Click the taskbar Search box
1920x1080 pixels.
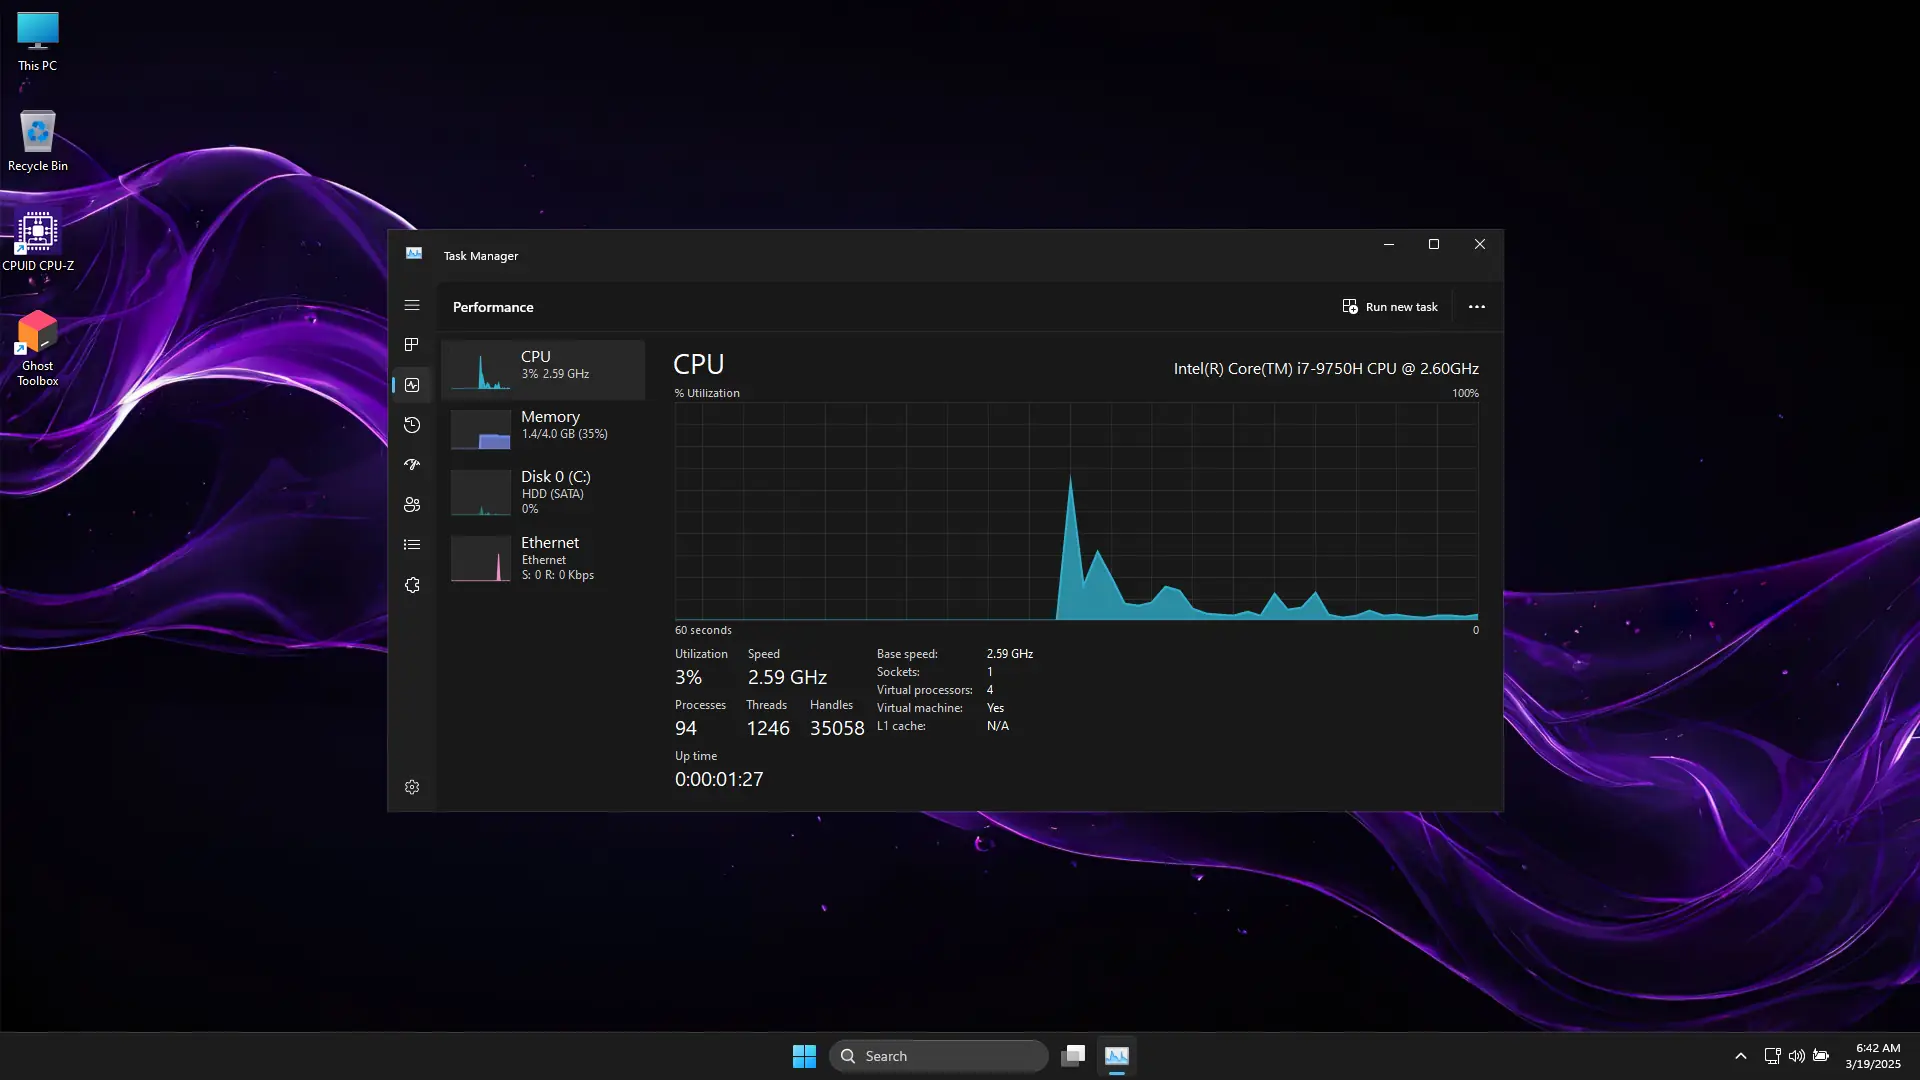(938, 1056)
